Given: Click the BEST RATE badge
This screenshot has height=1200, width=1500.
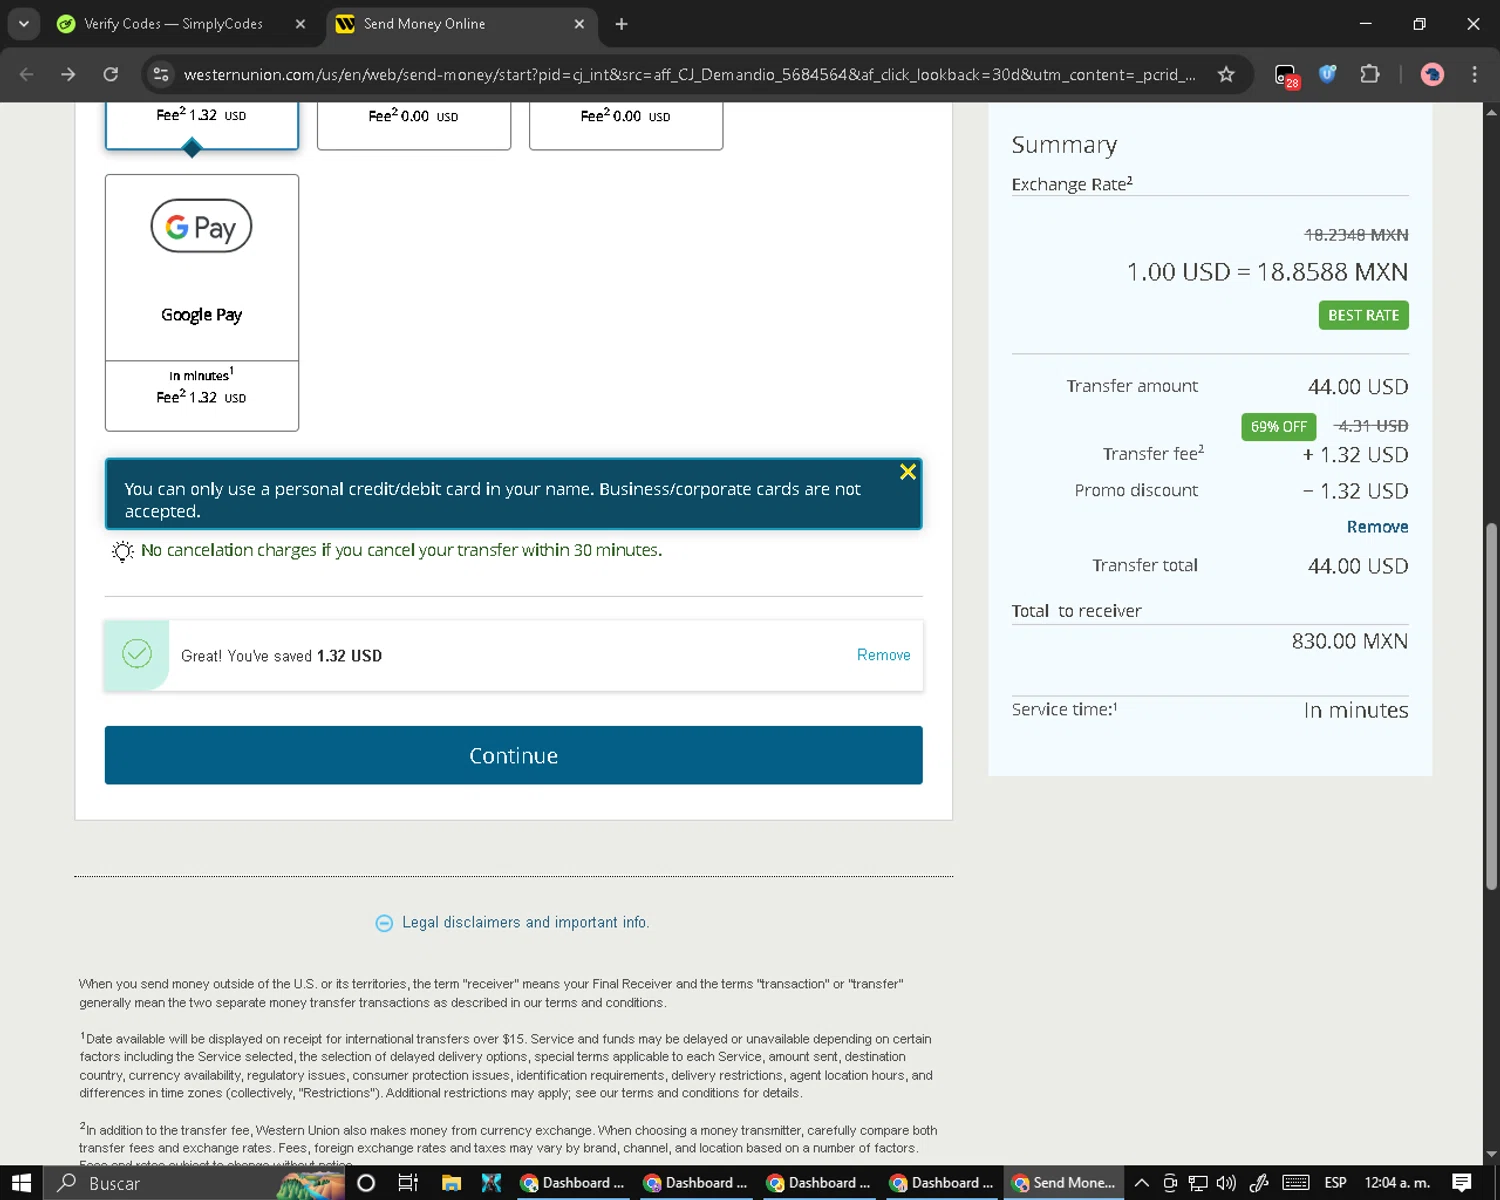Looking at the screenshot, I should (x=1363, y=315).
